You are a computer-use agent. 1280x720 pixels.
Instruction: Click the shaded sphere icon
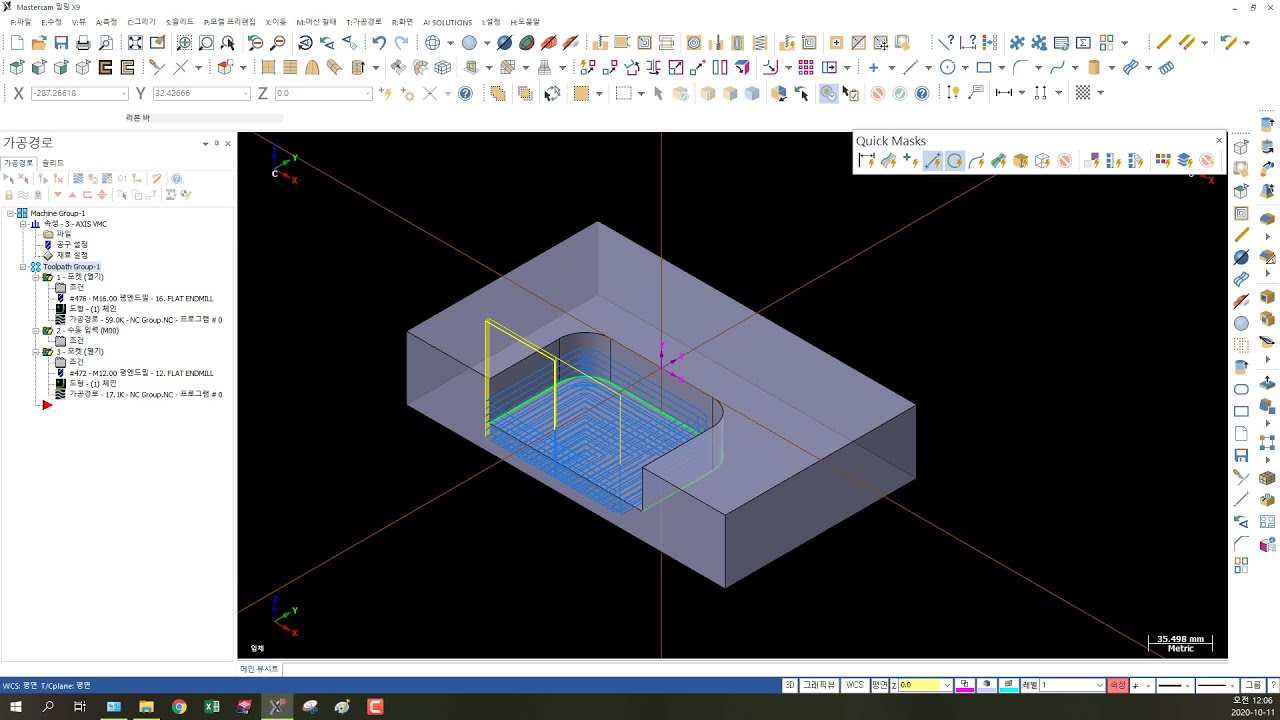[469, 43]
